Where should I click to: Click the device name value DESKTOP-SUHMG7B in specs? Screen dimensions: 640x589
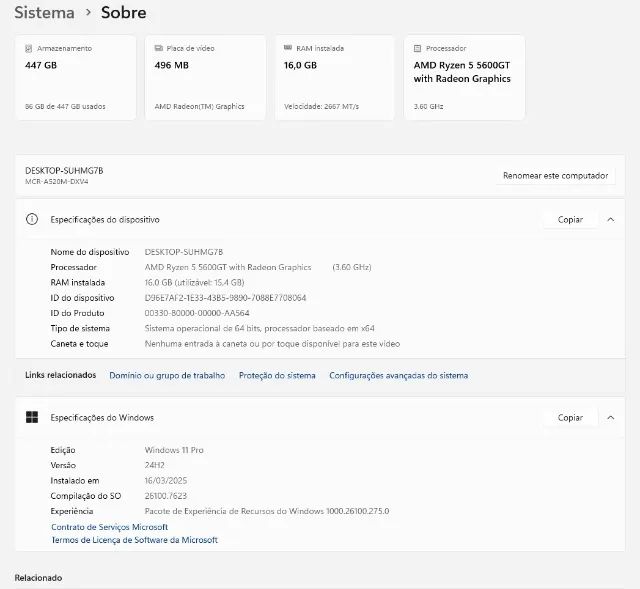184,252
